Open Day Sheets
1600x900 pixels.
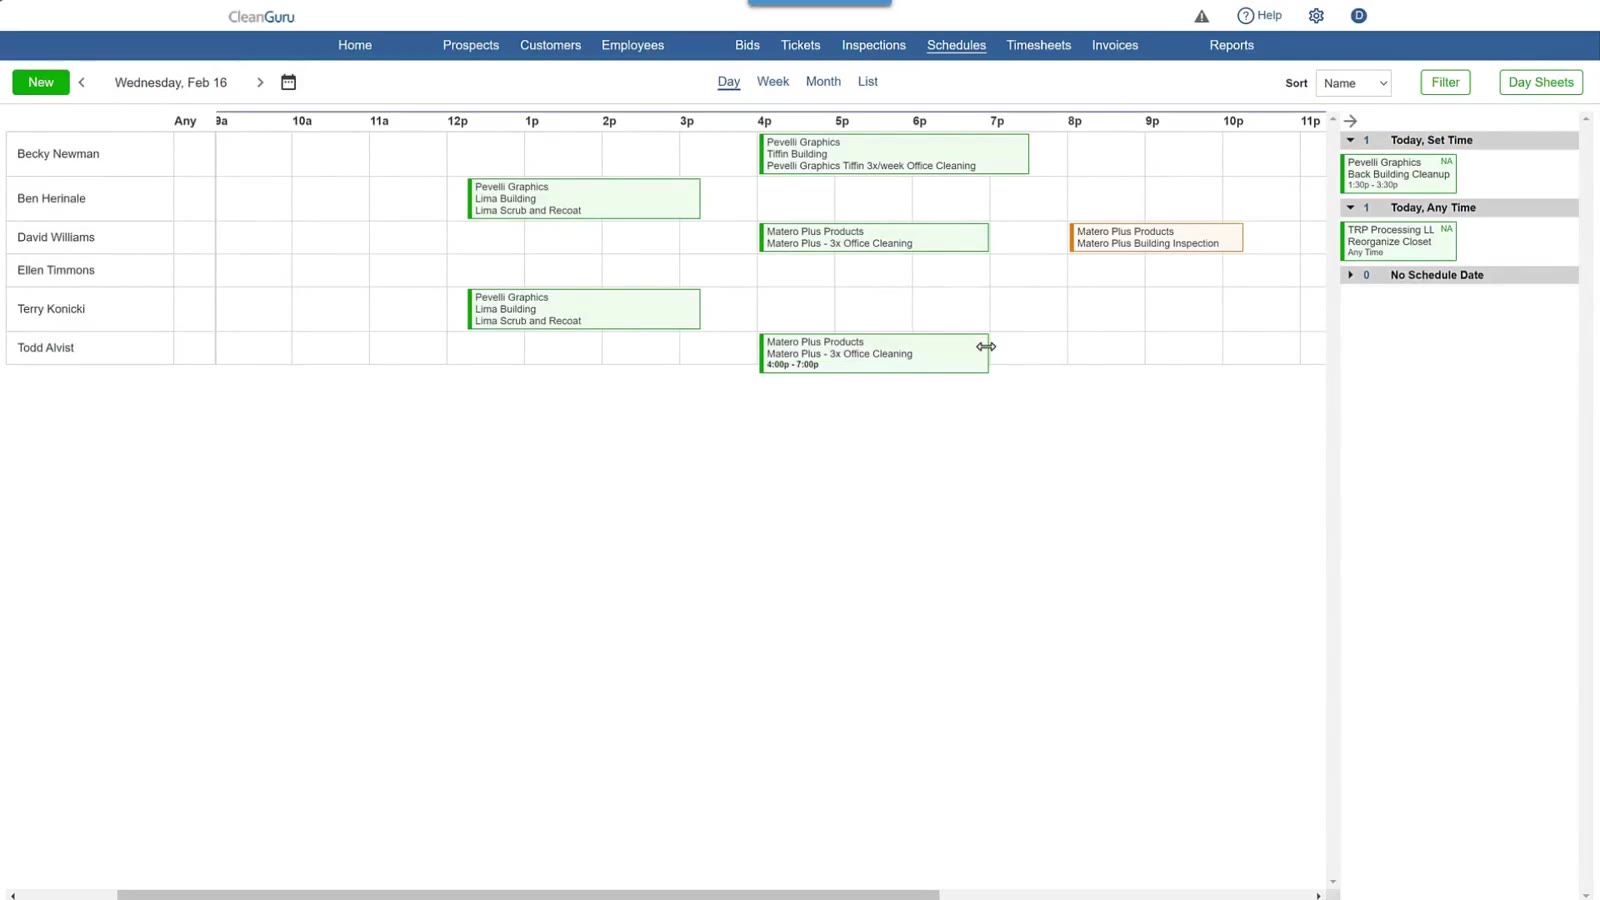coord(1541,83)
